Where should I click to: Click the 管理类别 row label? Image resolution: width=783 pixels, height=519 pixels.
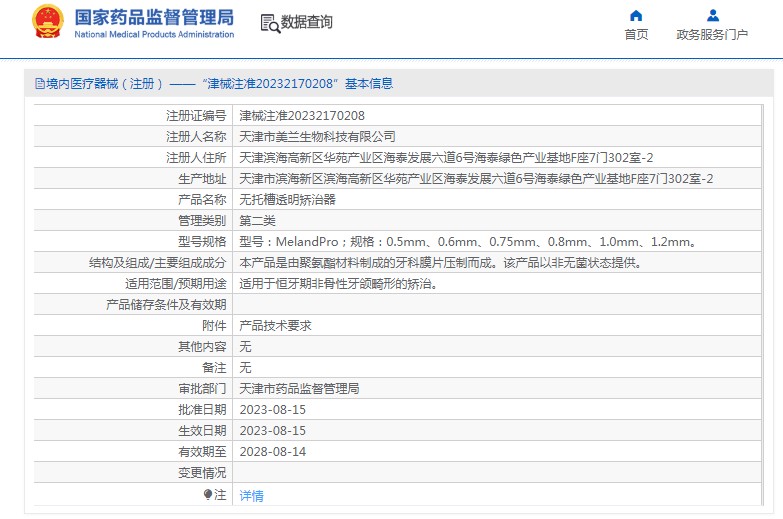pos(202,221)
